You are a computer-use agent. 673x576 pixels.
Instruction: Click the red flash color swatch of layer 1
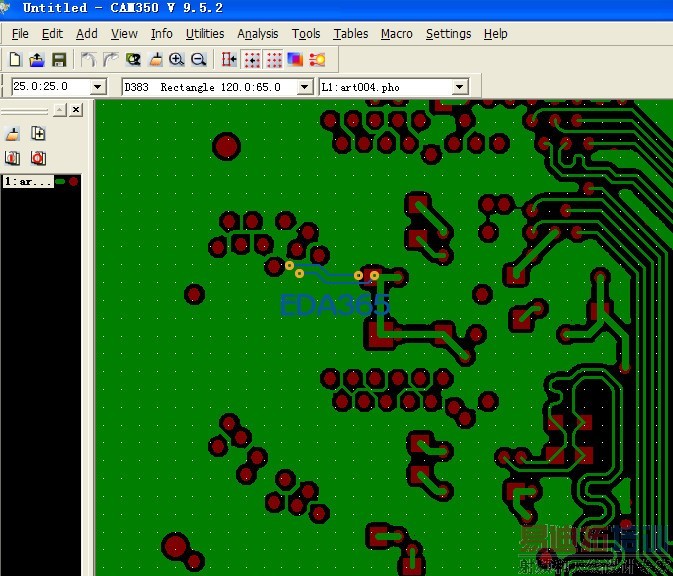tap(73, 182)
